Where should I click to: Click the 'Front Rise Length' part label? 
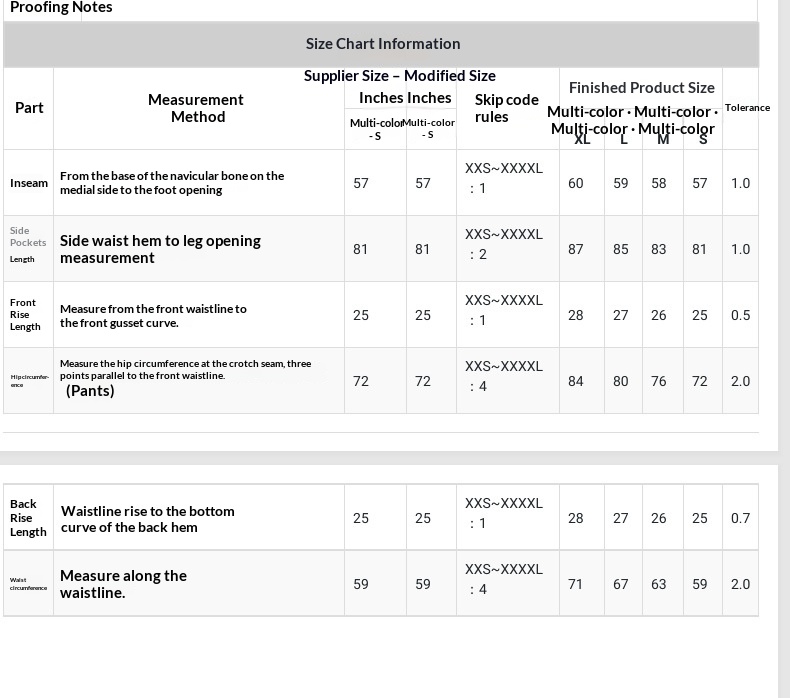(25, 314)
